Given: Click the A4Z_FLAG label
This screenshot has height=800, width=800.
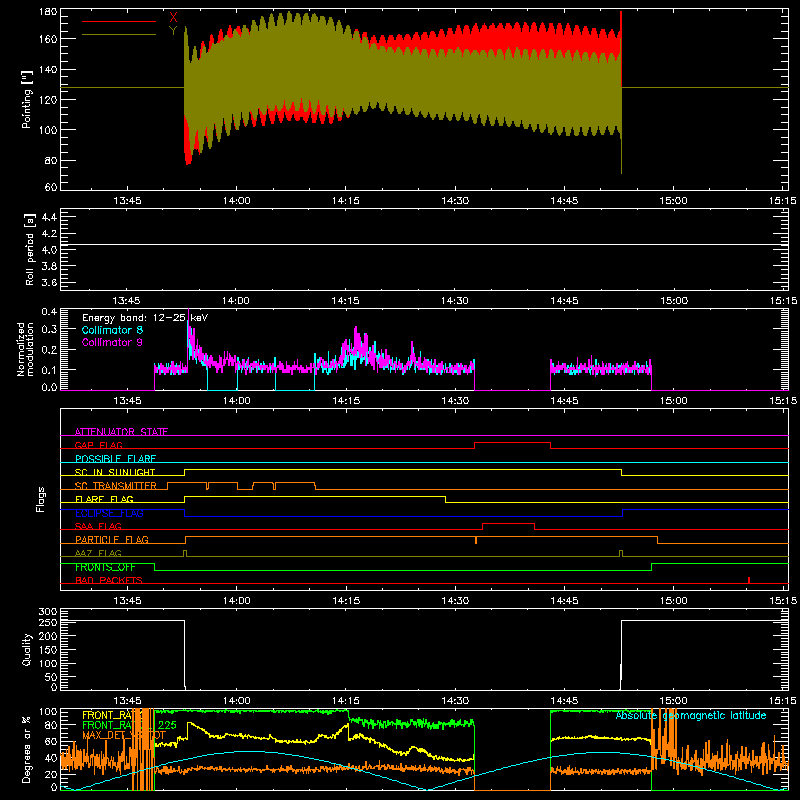Looking at the screenshot, I should [x=98, y=553].
